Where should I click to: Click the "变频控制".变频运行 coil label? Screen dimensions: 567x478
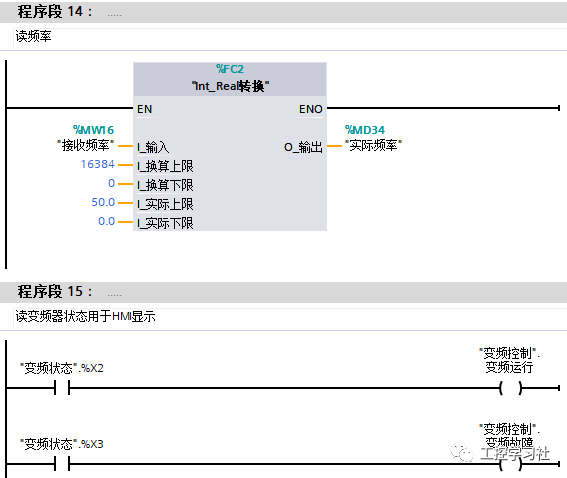coord(510,360)
